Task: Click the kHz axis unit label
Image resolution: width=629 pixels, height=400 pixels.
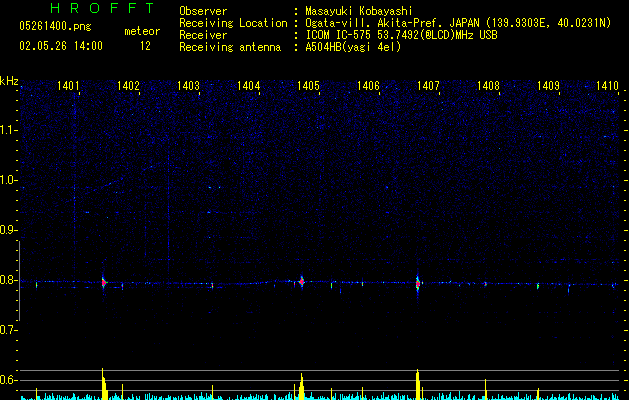Action: click(9, 81)
